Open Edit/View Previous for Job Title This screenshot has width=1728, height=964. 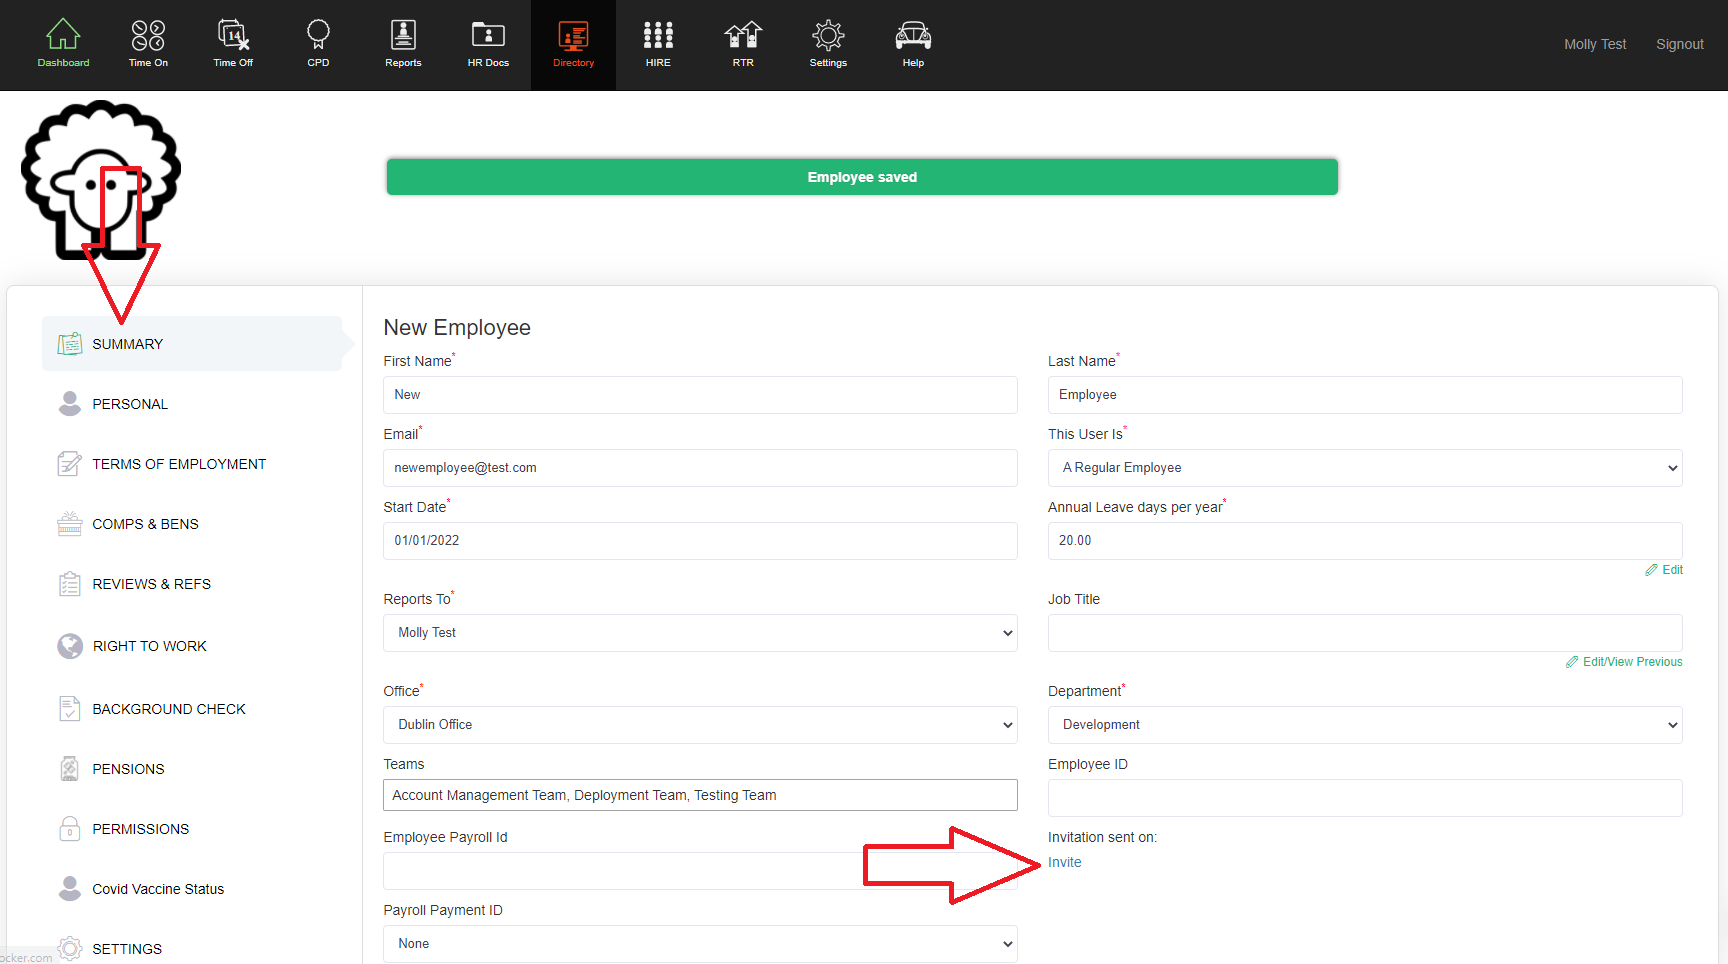pos(1624,661)
